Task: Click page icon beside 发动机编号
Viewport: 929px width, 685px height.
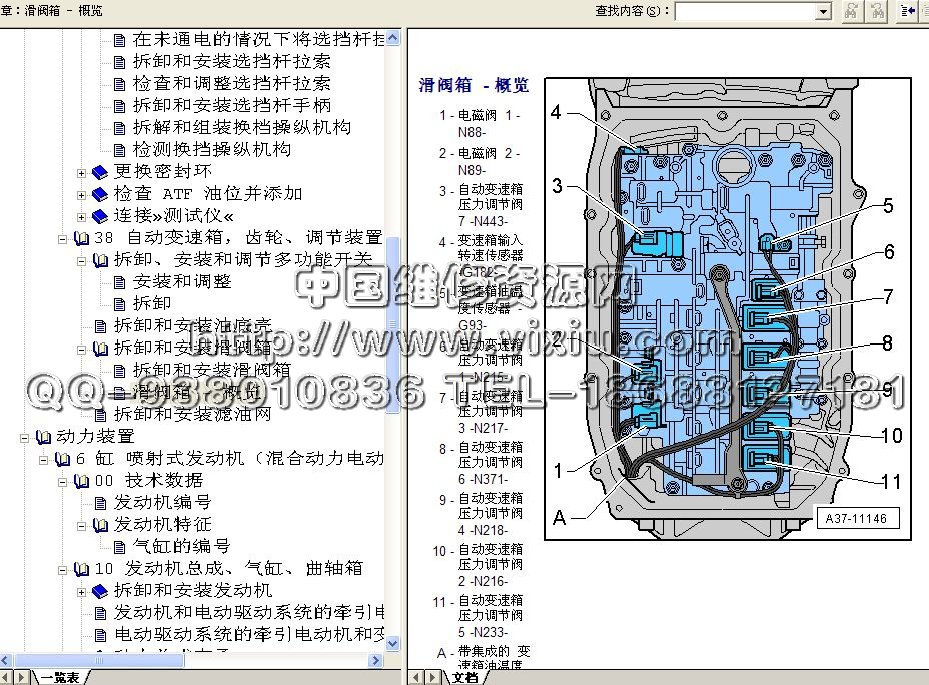Action: [99, 502]
